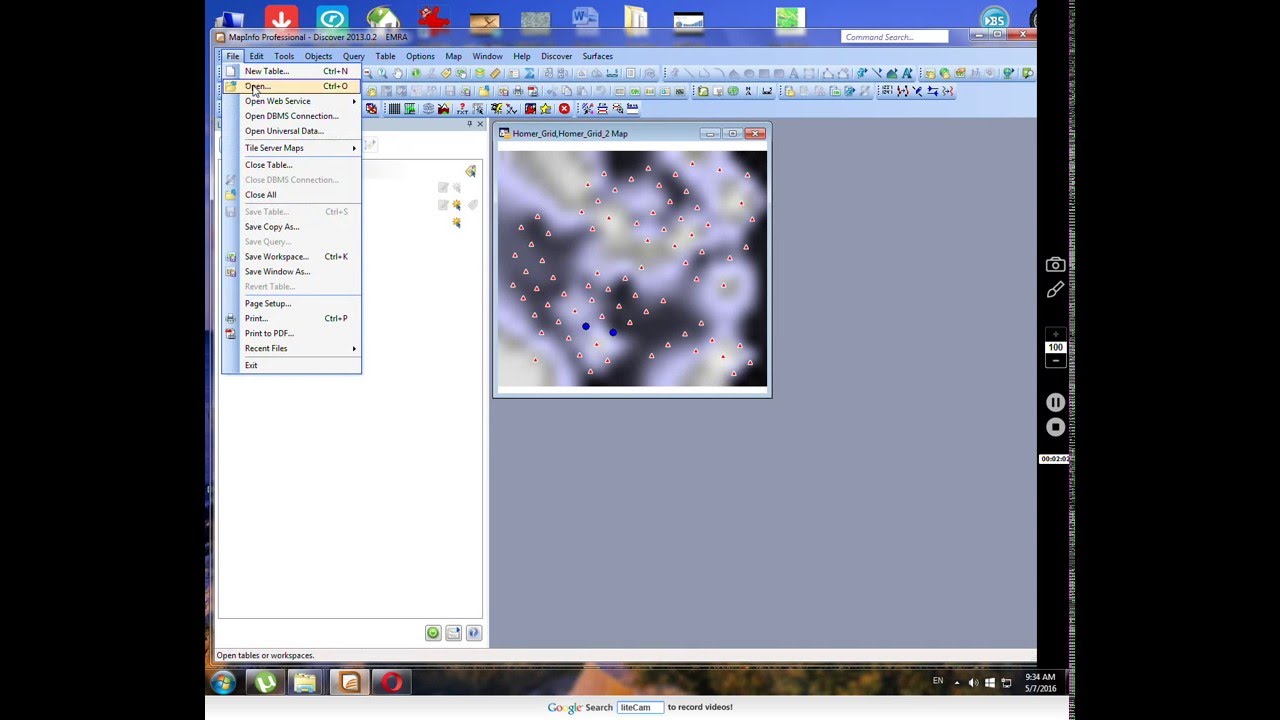Open the Help menu
The image size is (1280, 720).
click(x=522, y=56)
